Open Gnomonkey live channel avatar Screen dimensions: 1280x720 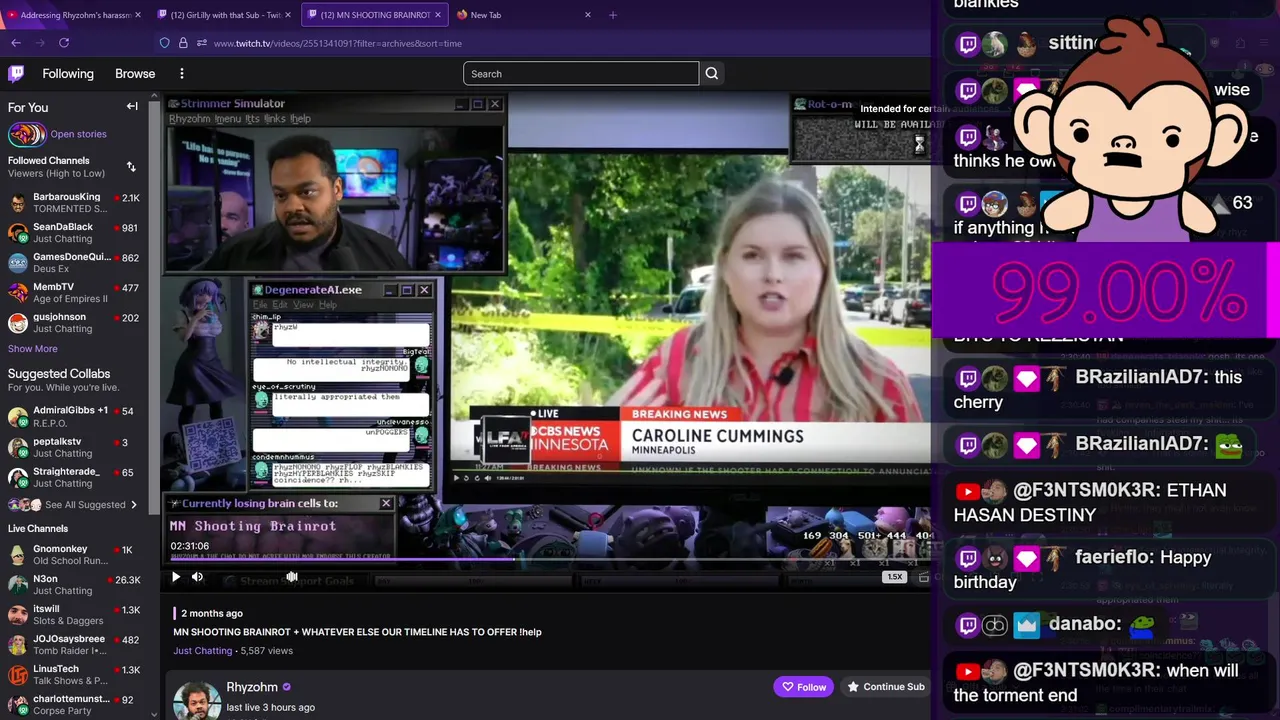pyautogui.click(x=17, y=555)
